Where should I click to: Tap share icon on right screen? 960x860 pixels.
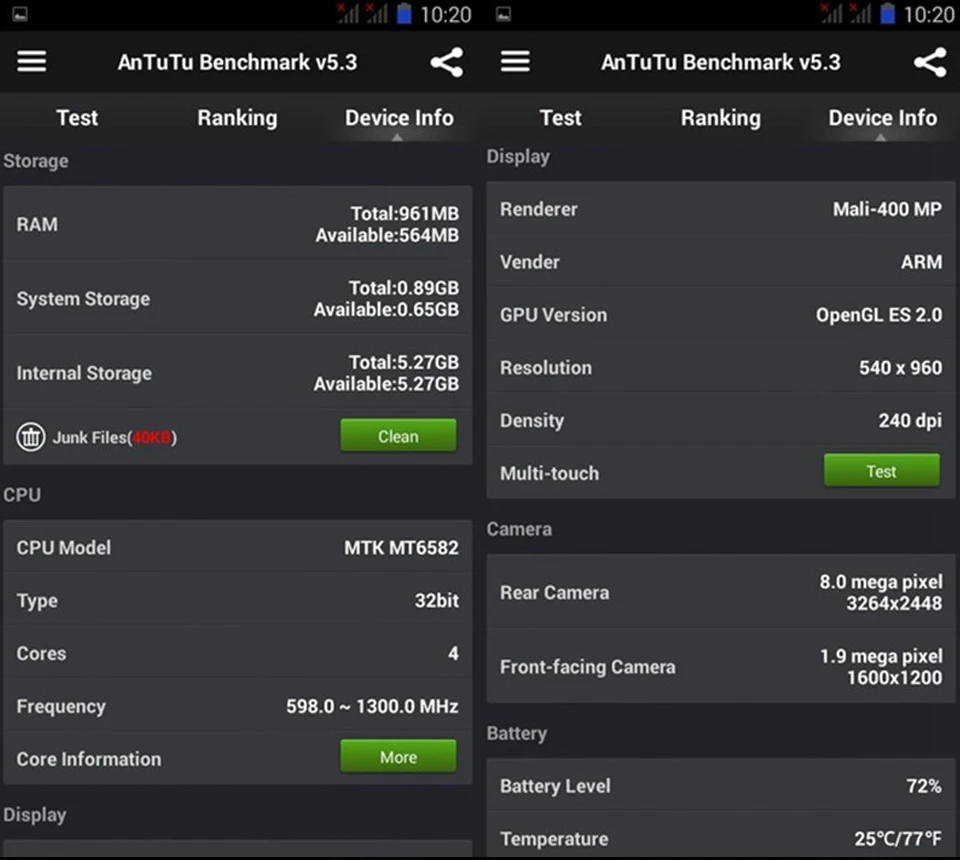click(x=930, y=62)
